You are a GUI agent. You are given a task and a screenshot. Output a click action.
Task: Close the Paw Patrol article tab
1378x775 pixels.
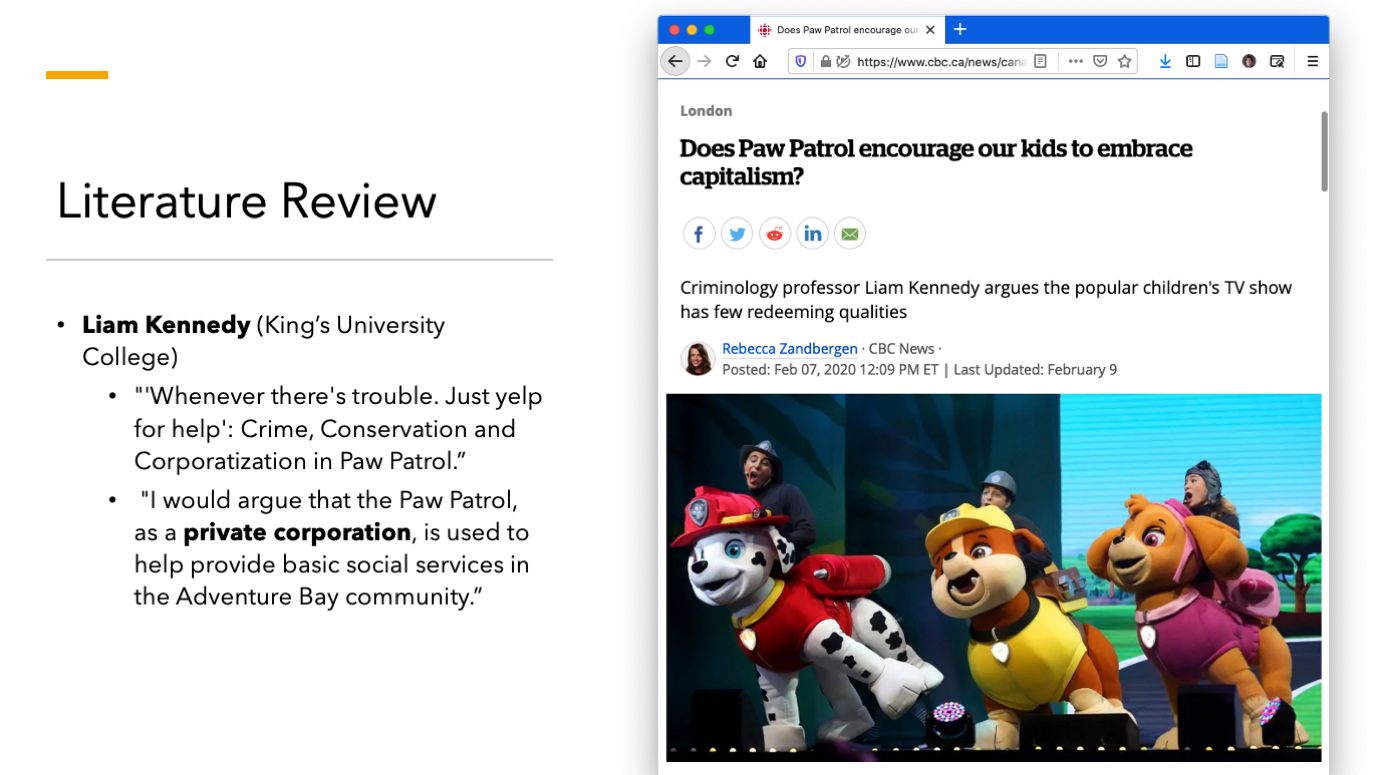(930, 30)
